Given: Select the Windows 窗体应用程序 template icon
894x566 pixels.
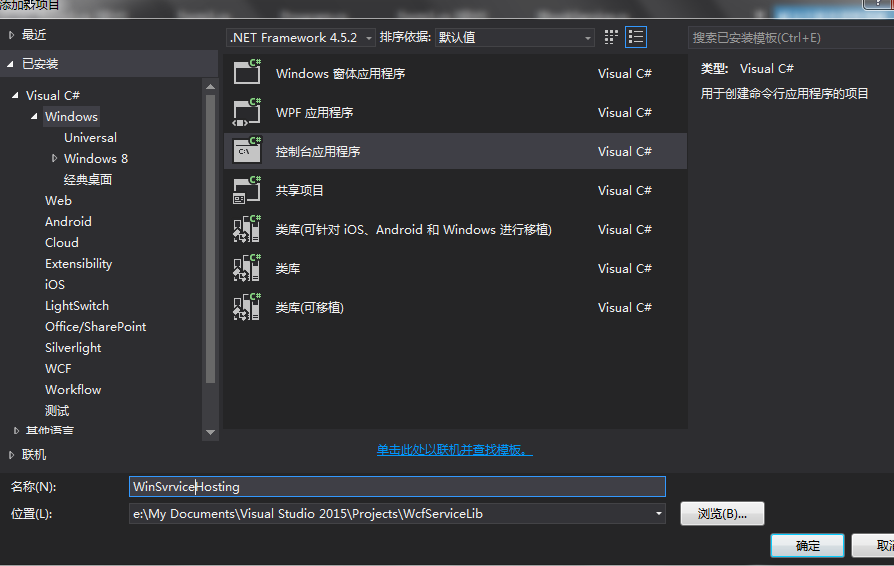Looking at the screenshot, I should (247, 72).
